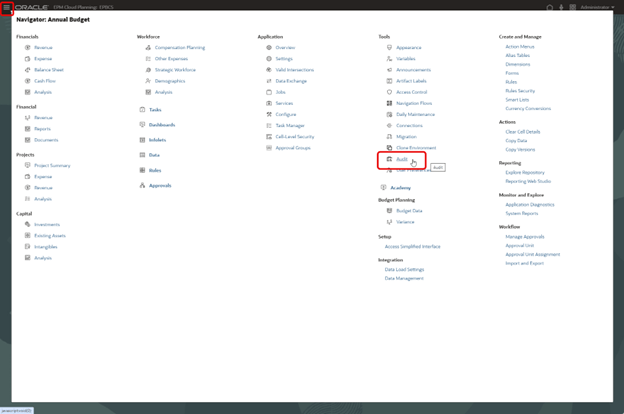Click the Infolets icon

pos(142,140)
